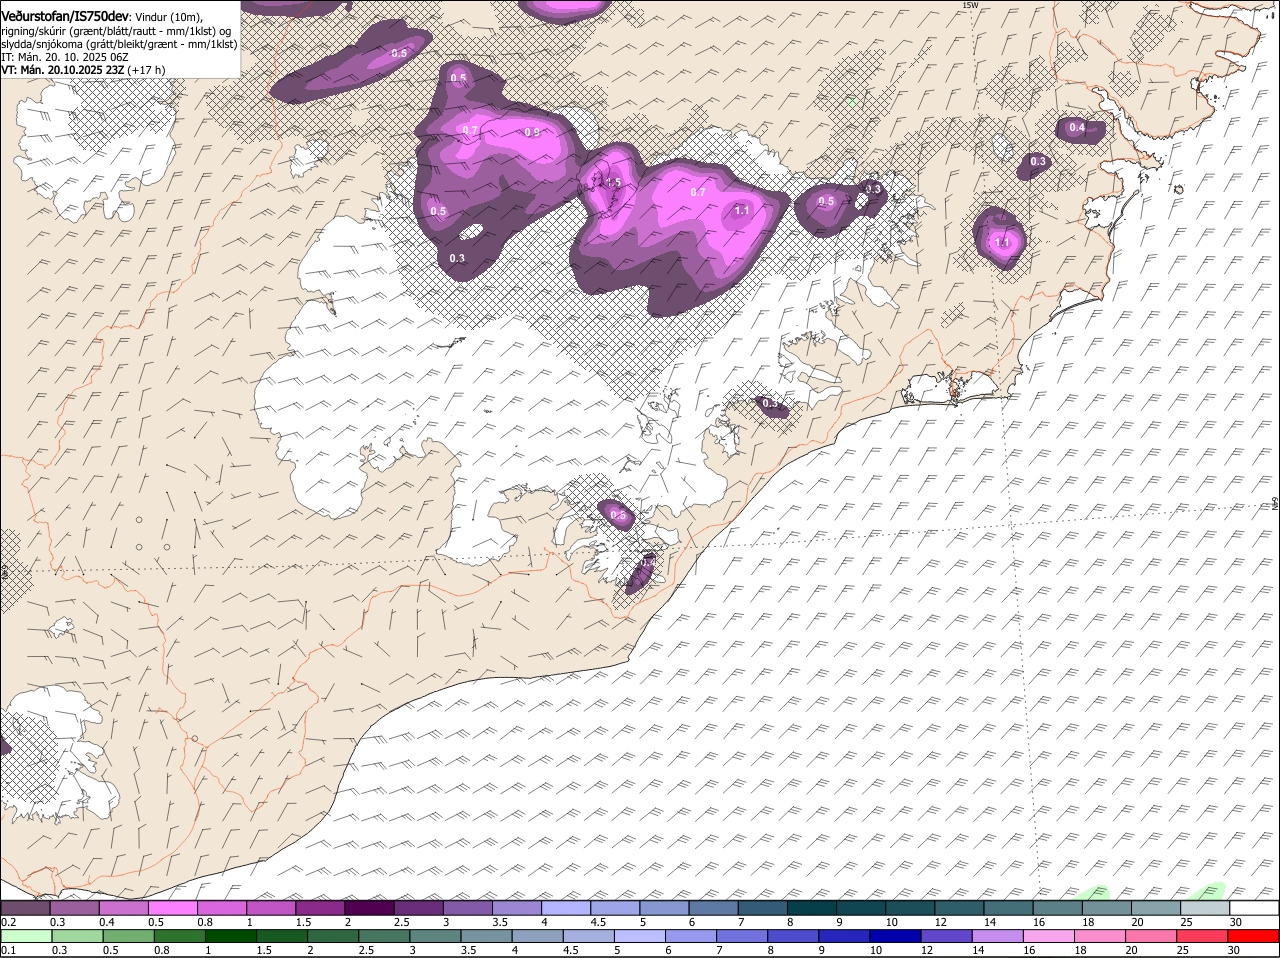
Task: Pick the palest green swatch labeled 0.1 in the lower legend
Action: (x=25, y=937)
